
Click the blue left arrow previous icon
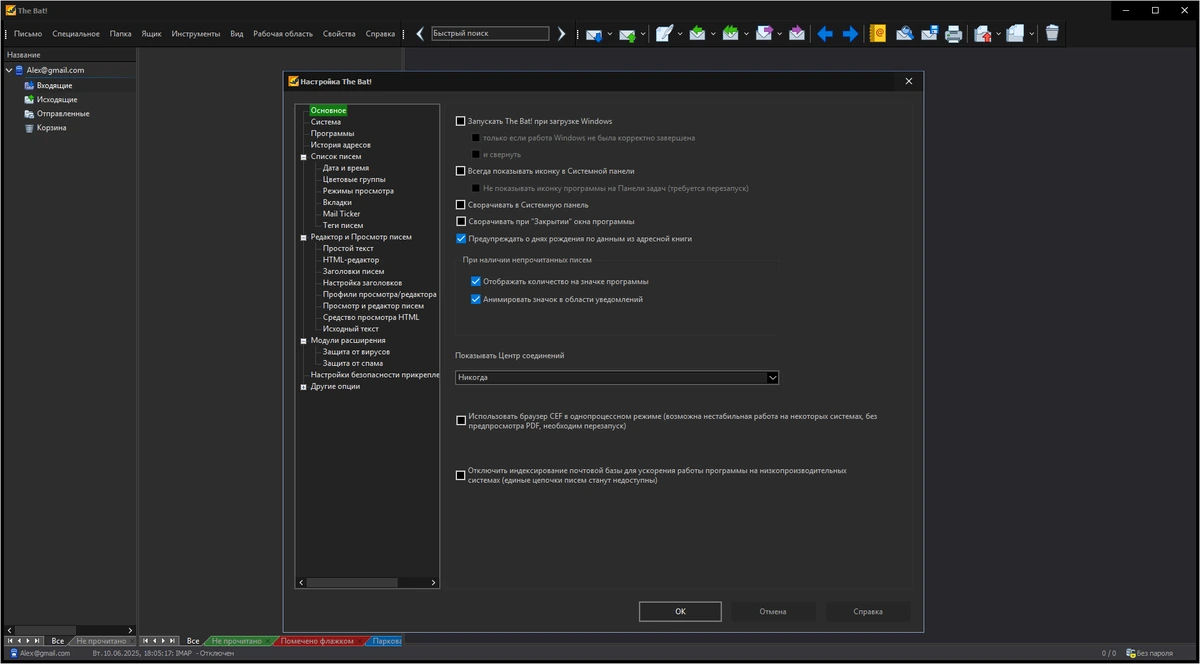click(x=825, y=34)
